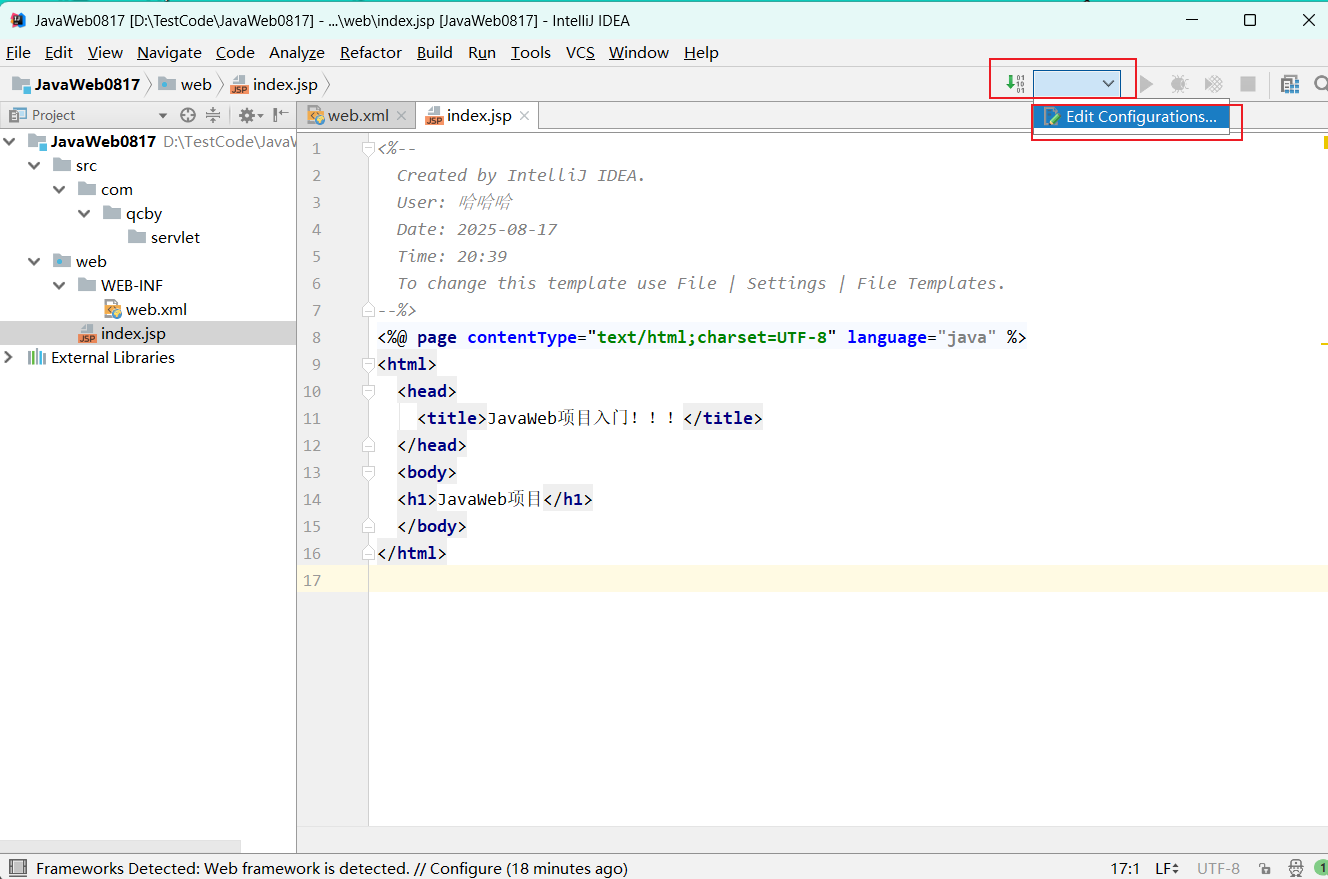Viewport: 1328px width, 879px height.
Task: Click the Debug bug icon
Action: point(1179,84)
